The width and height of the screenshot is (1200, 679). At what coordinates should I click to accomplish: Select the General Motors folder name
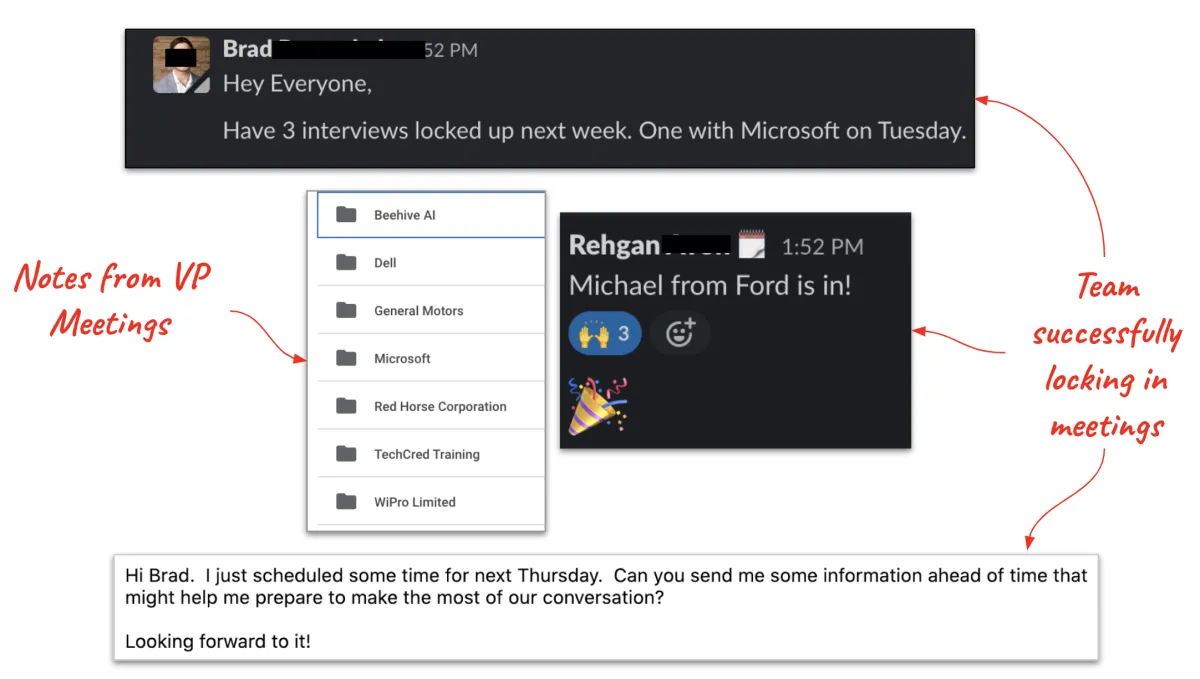pyautogui.click(x=419, y=311)
